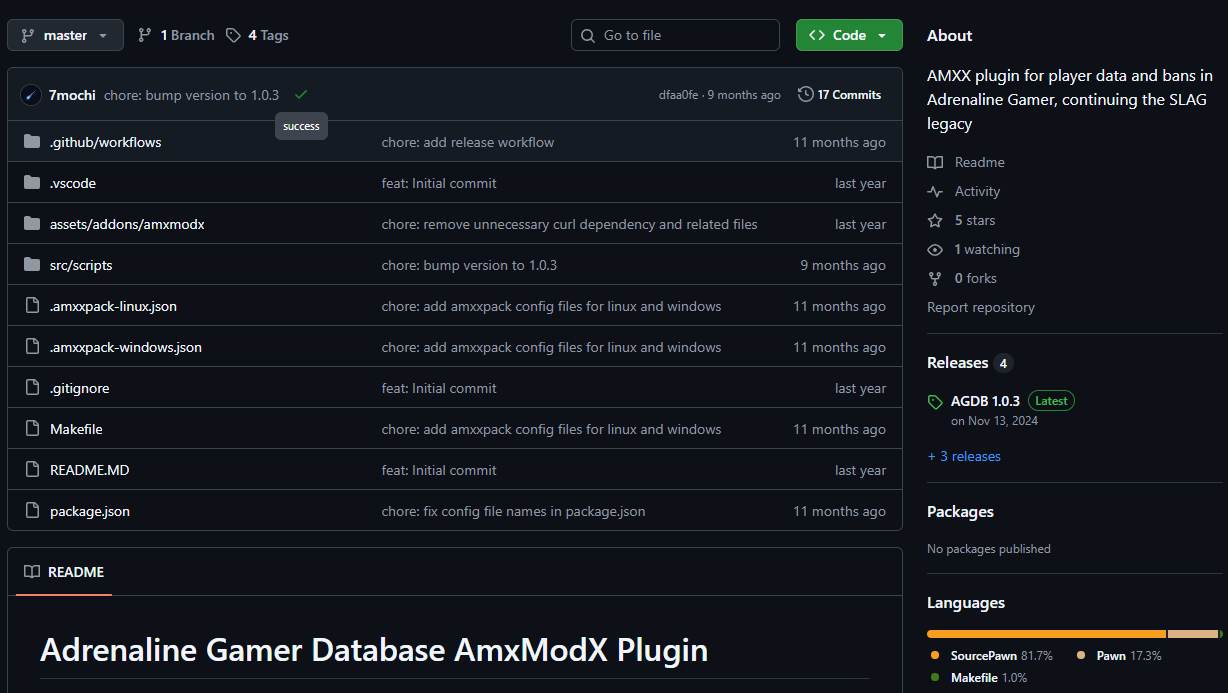Open the src/scripts folder
1228x693 pixels.
pyautogui.click(x=80, y=265)
